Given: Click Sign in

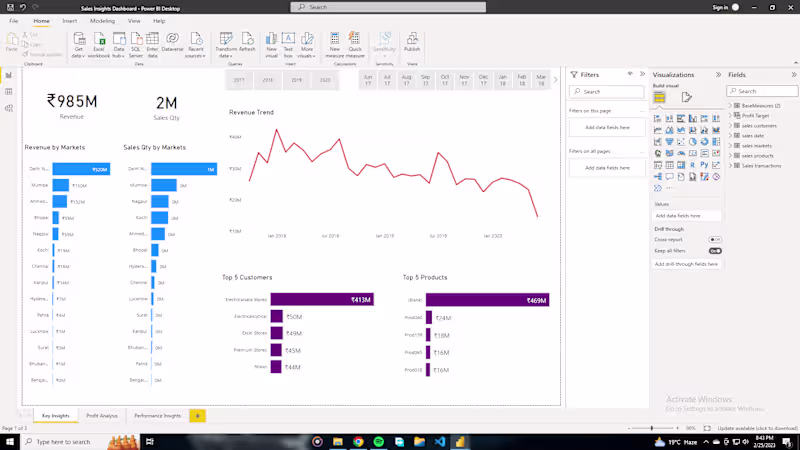Looking at the screenshot, I should point(720,7).
